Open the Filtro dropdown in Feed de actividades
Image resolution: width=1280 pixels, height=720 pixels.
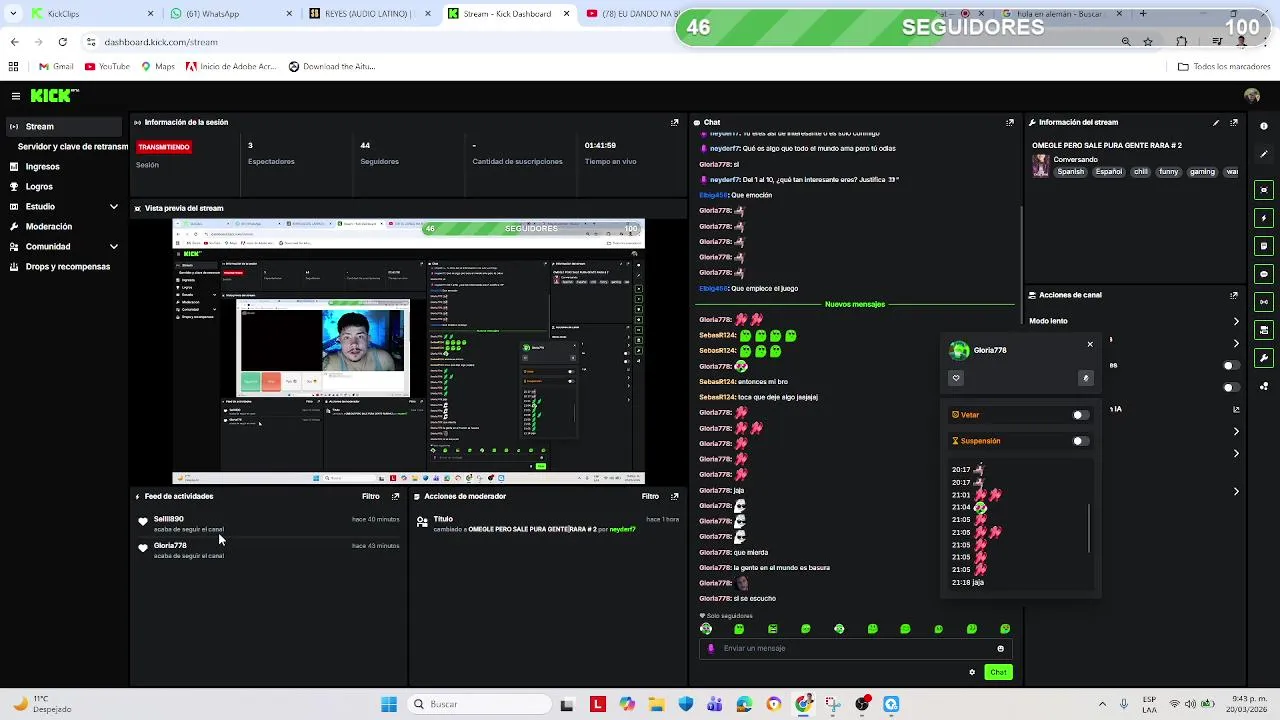(x=371, y=496)
